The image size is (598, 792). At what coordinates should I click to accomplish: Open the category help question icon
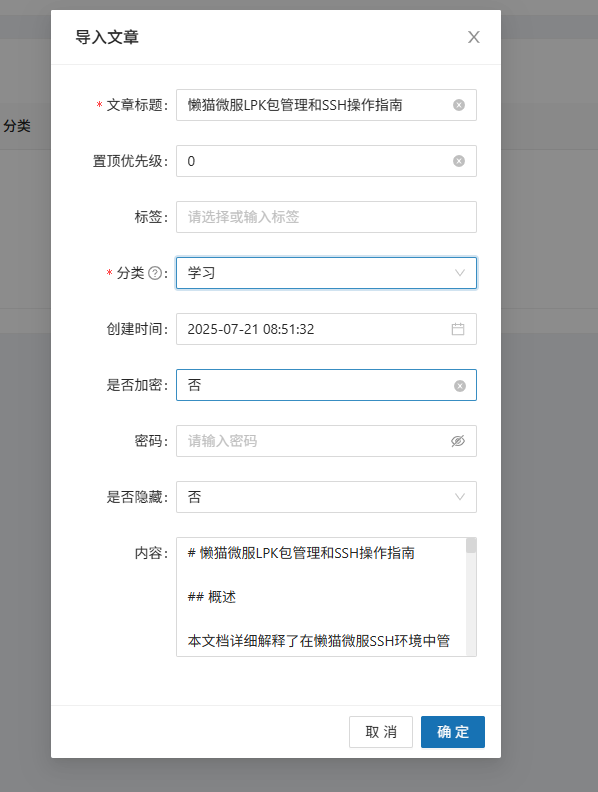(156, 273)
